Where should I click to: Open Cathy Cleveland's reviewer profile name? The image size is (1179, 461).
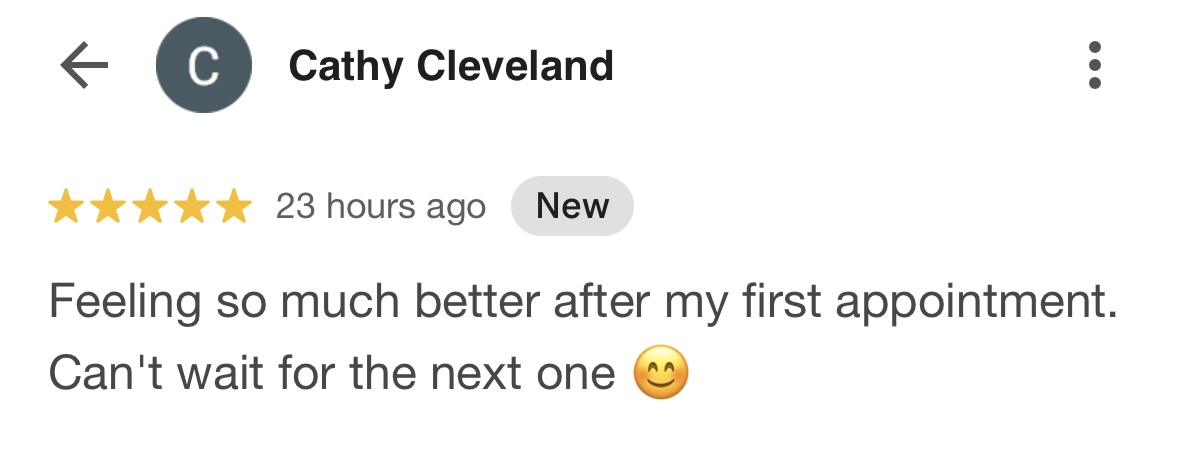pos(451,67)
